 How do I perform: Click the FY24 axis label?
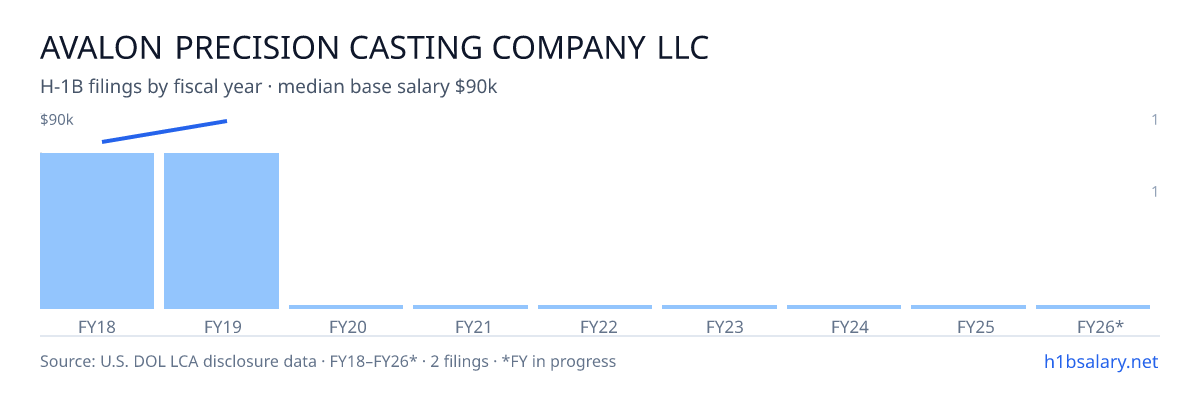844,326
